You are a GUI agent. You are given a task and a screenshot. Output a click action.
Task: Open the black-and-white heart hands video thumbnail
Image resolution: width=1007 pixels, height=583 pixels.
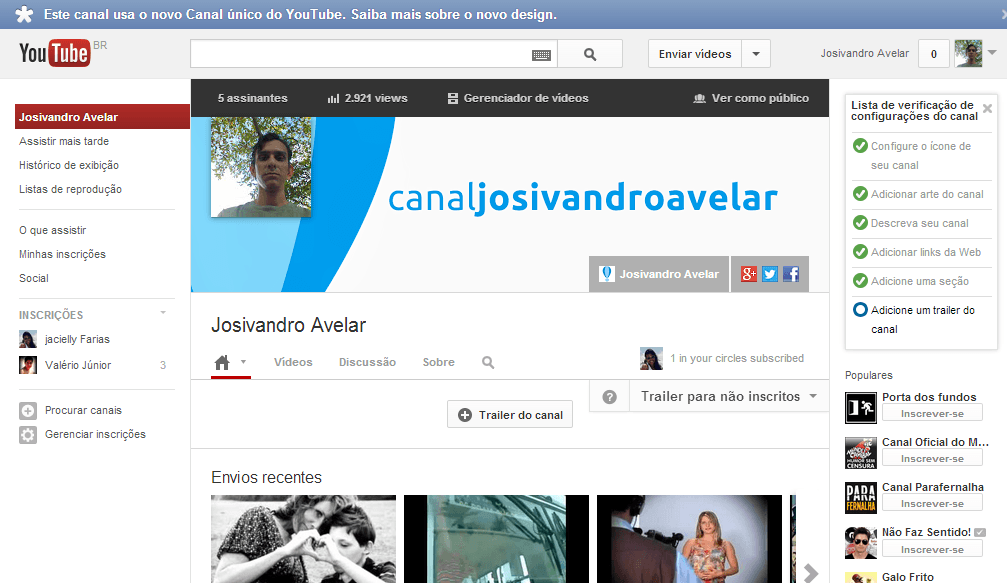pos(304,539)
